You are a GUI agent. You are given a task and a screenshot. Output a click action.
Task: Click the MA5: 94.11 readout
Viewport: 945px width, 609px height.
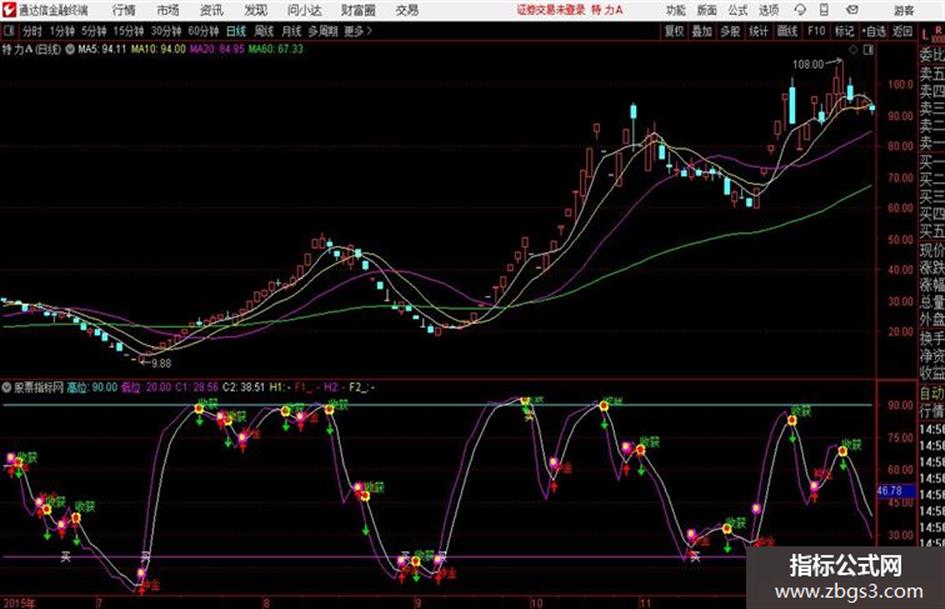pyautogui.click(x=102, y=49)
